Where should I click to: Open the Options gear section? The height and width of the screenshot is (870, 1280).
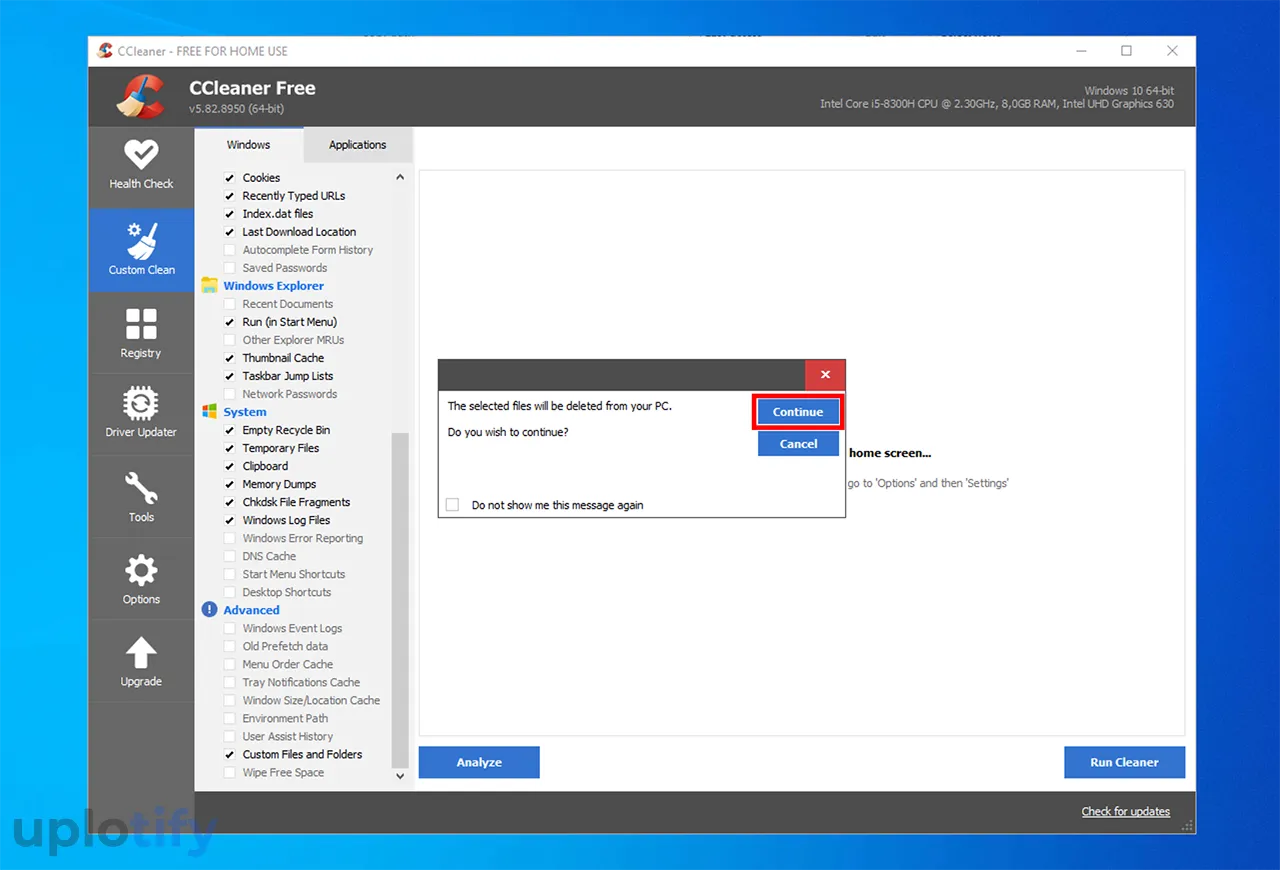pos(141,579)
